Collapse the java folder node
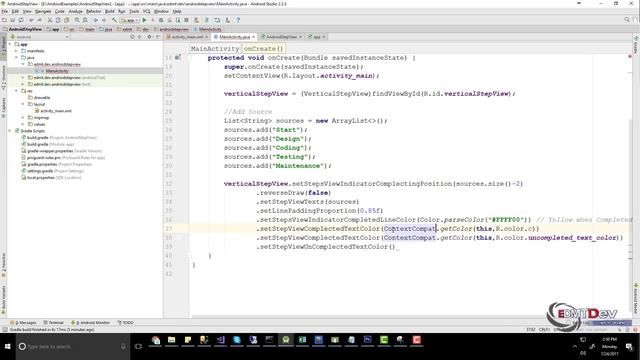 pos(17,58)
